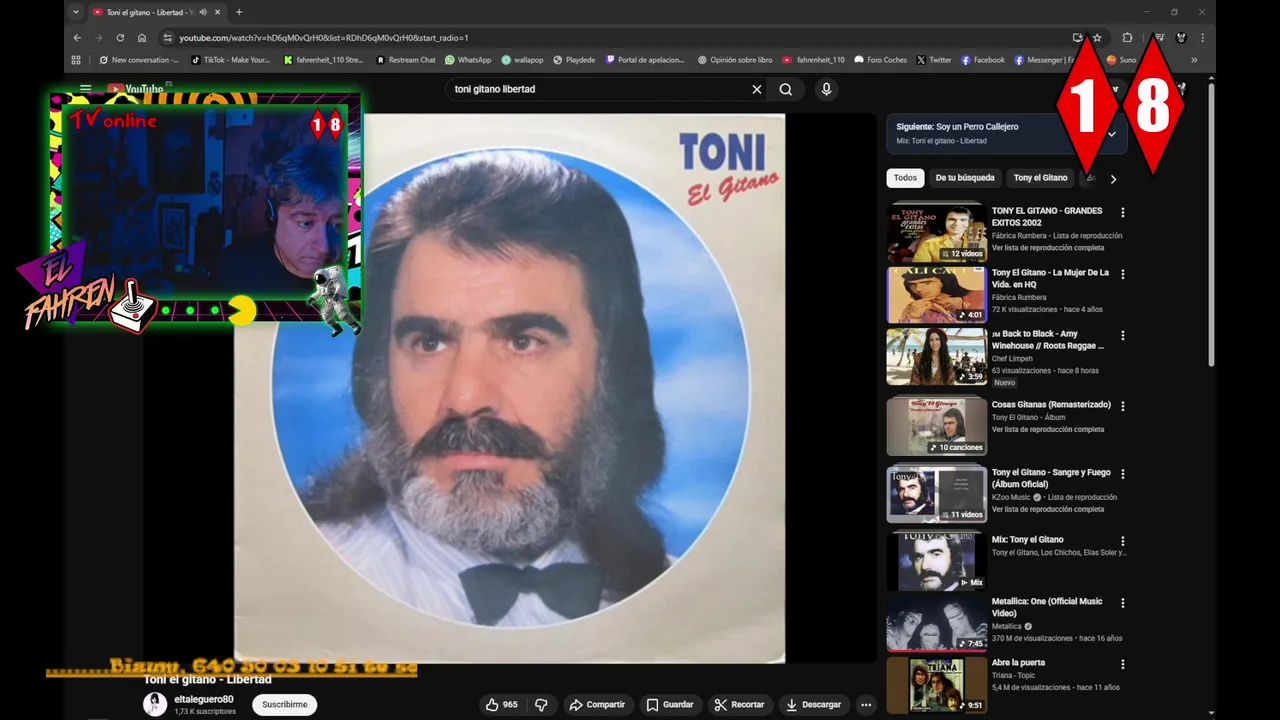The width and height of the screenshot is (1280, 720).
Task: Click the Suscribirme button
Action: pyautogui.click(x=284, y=705)
